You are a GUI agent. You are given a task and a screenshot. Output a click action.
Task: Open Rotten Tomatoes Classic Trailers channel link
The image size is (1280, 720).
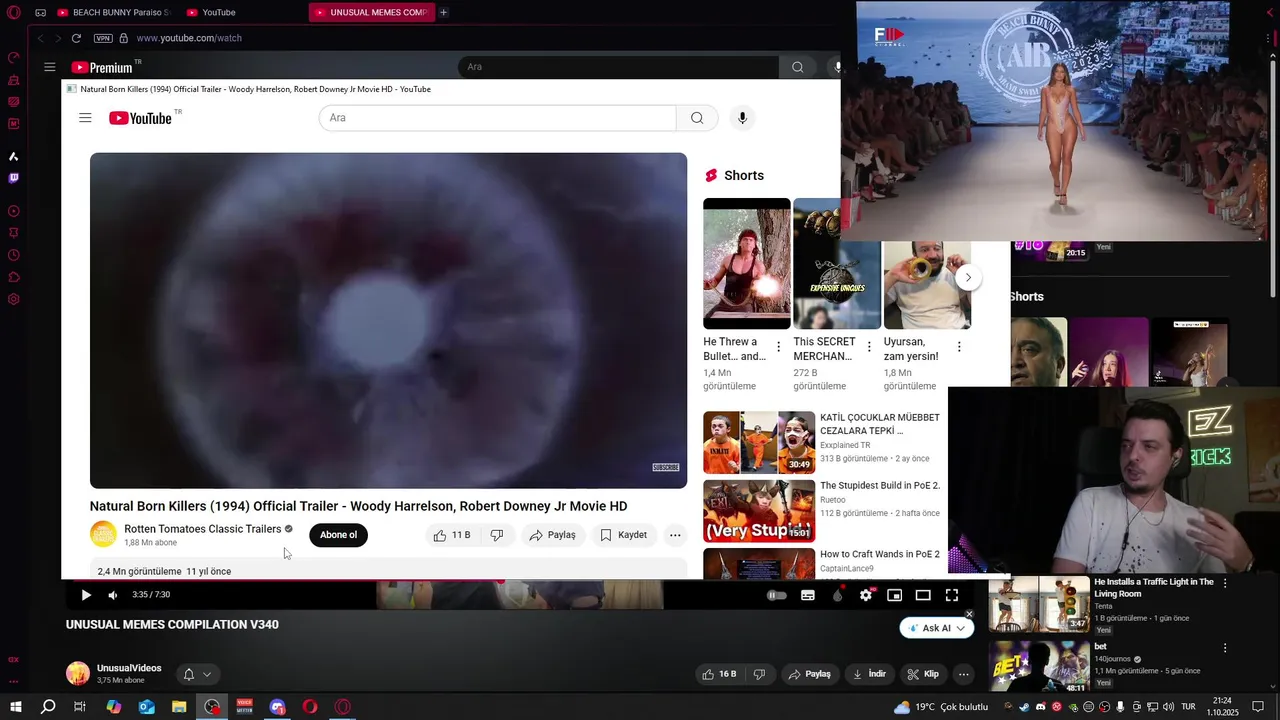[202, 529]
